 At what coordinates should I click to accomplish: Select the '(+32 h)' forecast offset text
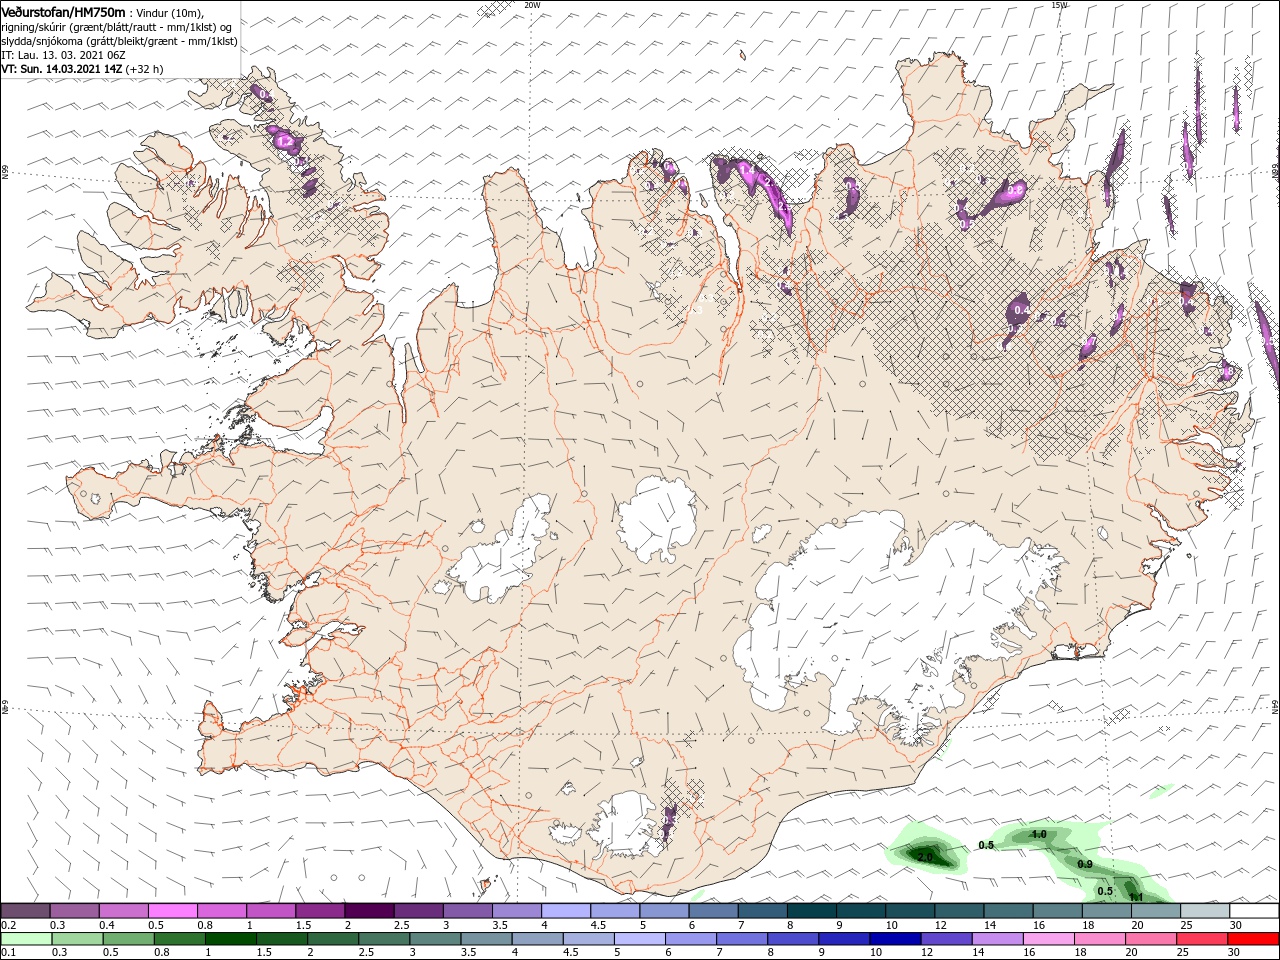(145, 69)
